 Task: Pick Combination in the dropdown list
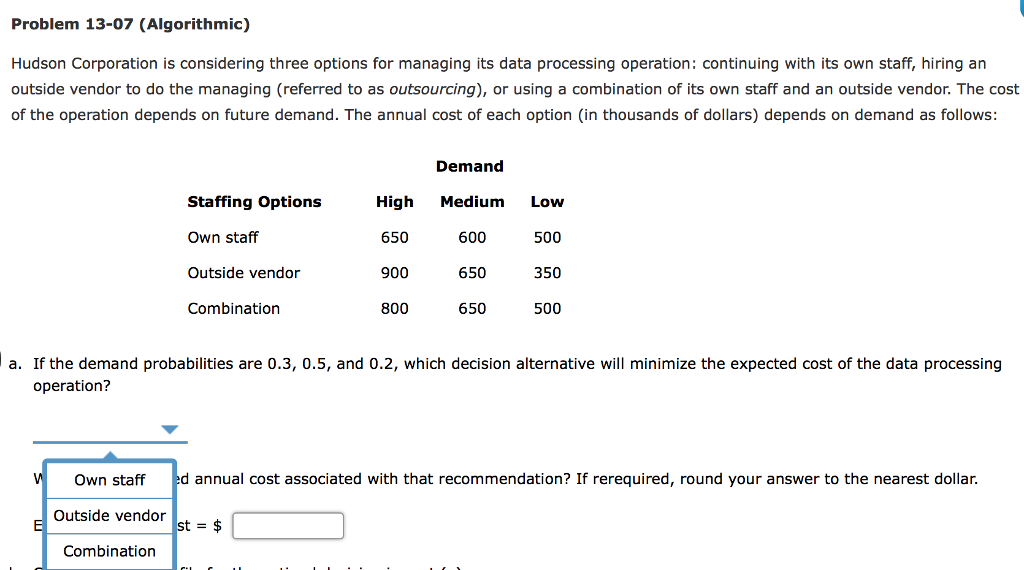tap(109, 551)
